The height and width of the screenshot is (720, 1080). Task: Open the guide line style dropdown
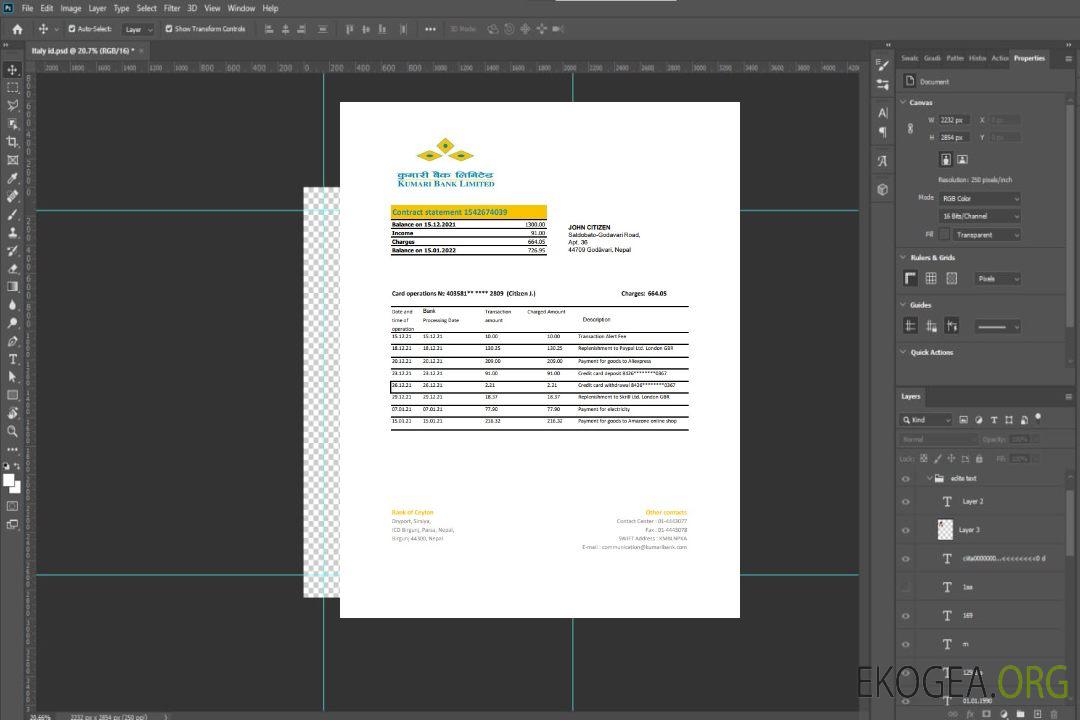[x=997, y=327]
